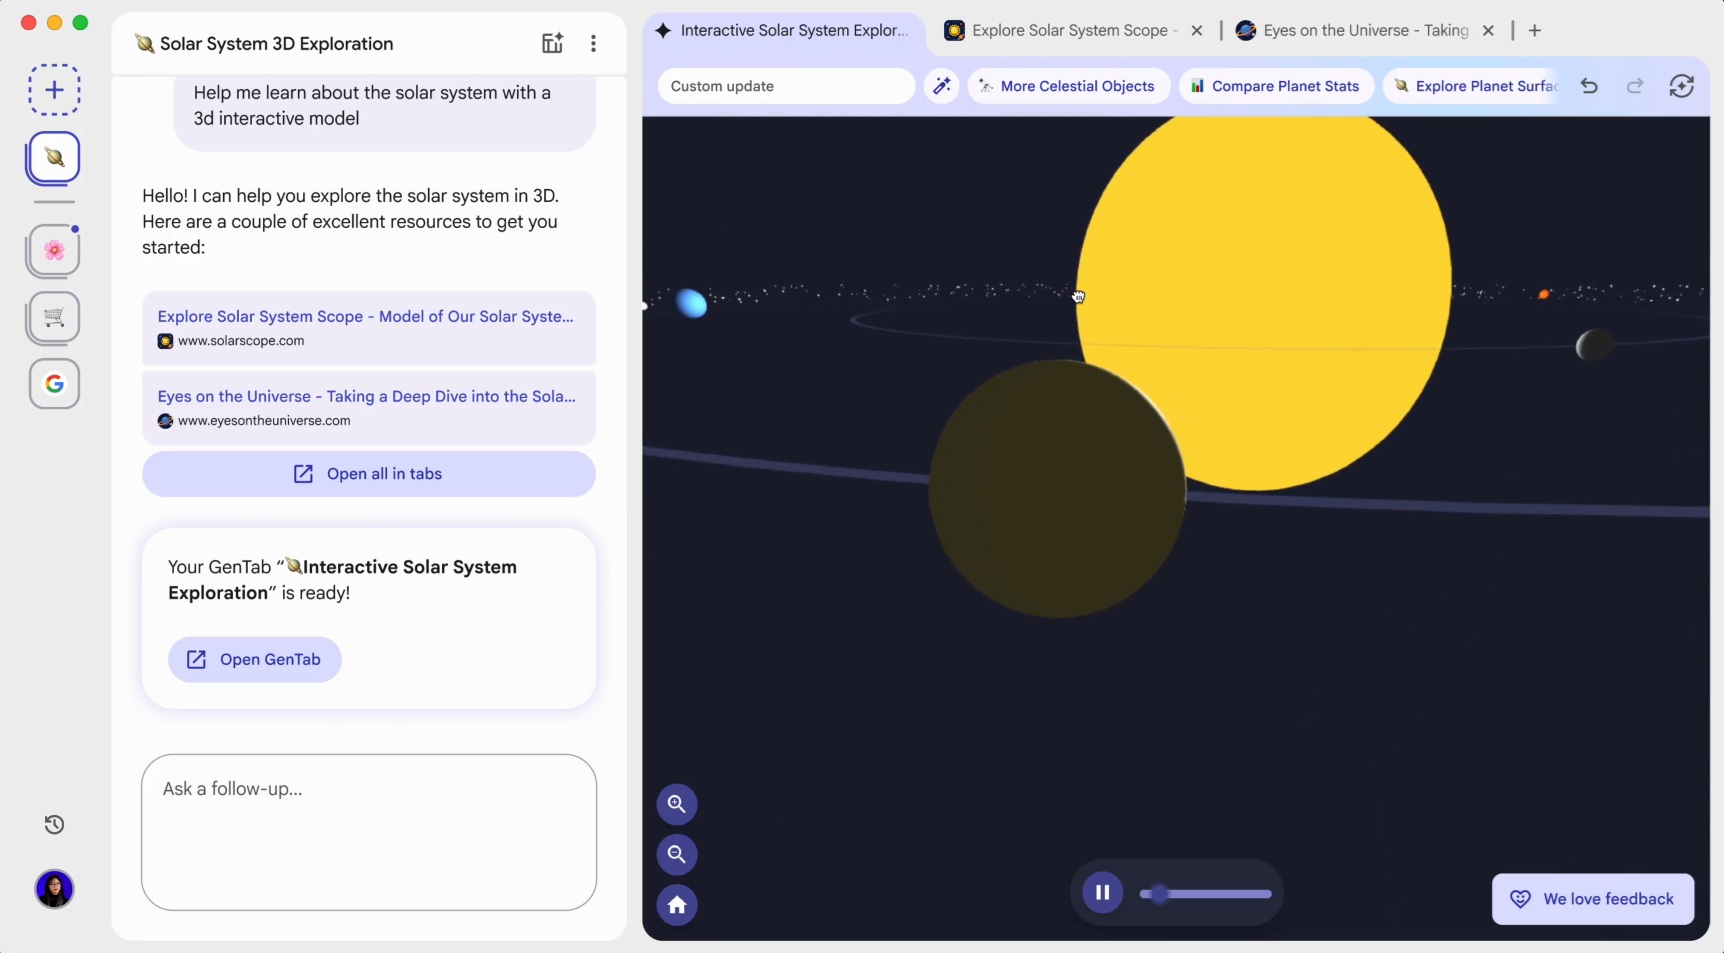
Task: Select the Google icon in the sidebar
Action: click(x=54, y=384)
